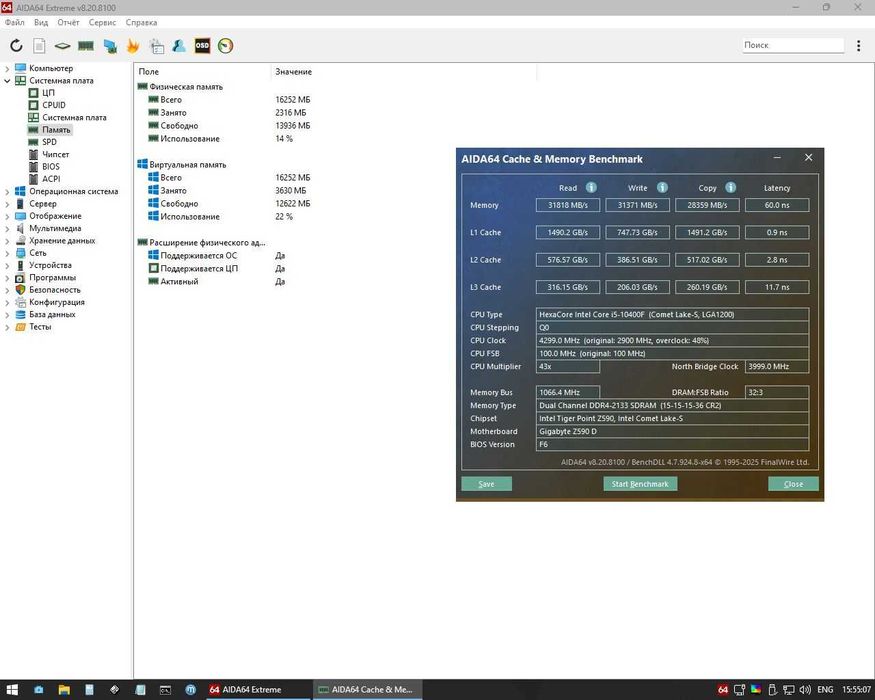875x700 pixels.
Task: Select ЦП in the tree
Action: 49,93
